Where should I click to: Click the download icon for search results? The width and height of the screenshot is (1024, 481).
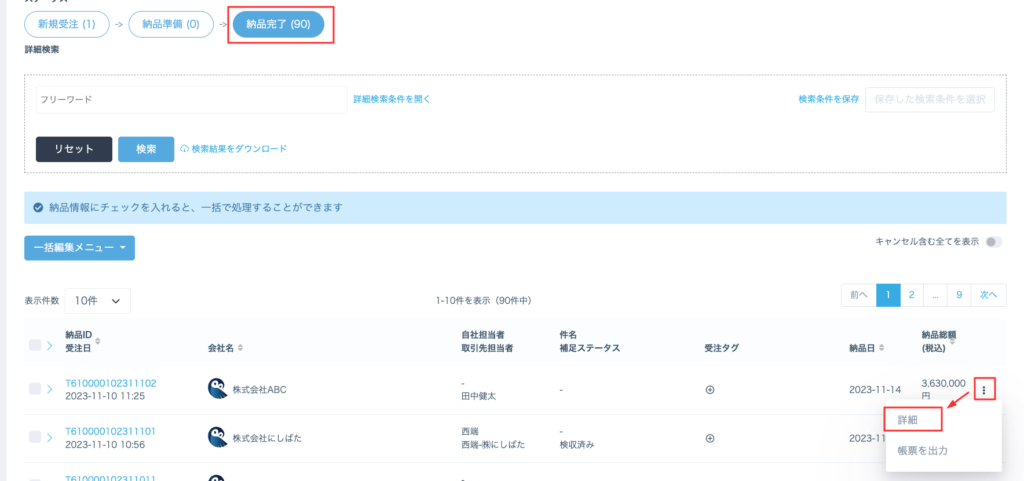184,149
